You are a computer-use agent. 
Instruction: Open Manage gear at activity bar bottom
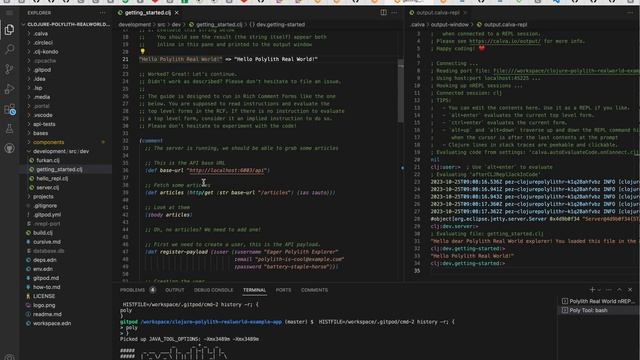9,357
